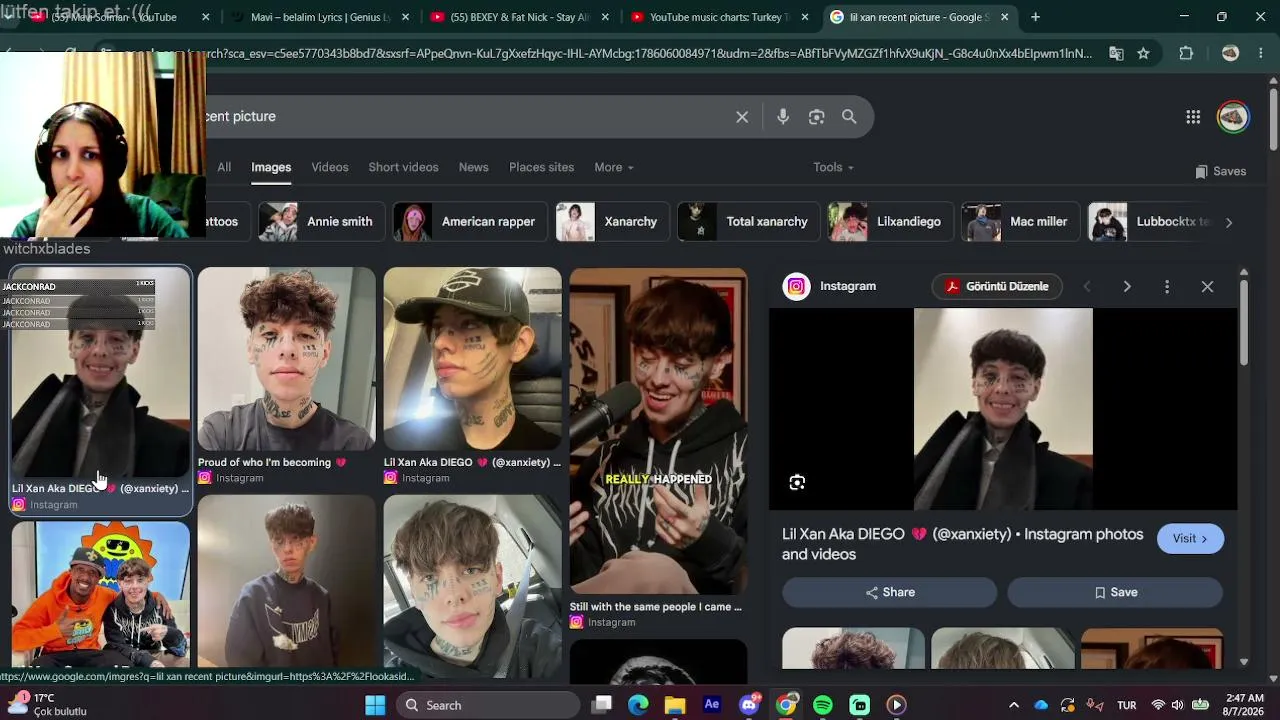Submit search with the magnifier icon
Image resolution: width=1280 pixels, height=720 pixels.
(849, 117)
